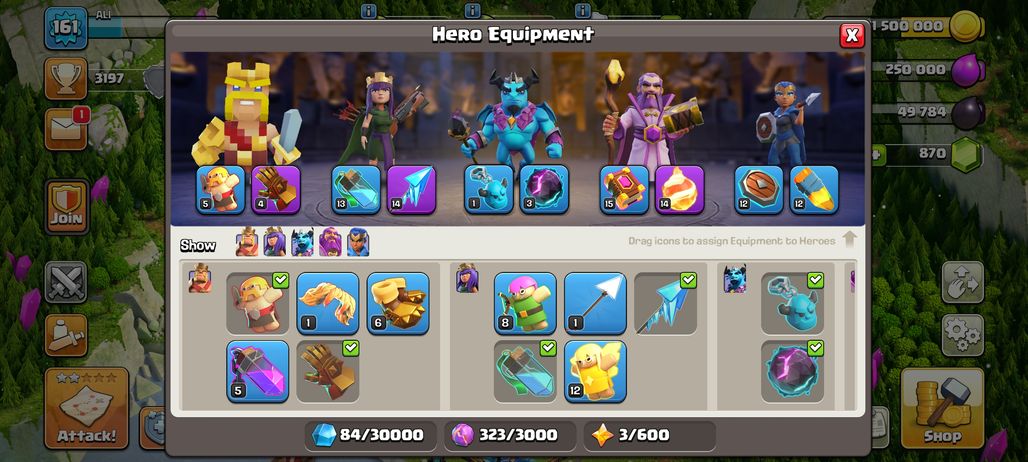Pick the Archer Puppet level 8 equipment
Viewport: 1028px width, 462px height.
coord(525,303)
